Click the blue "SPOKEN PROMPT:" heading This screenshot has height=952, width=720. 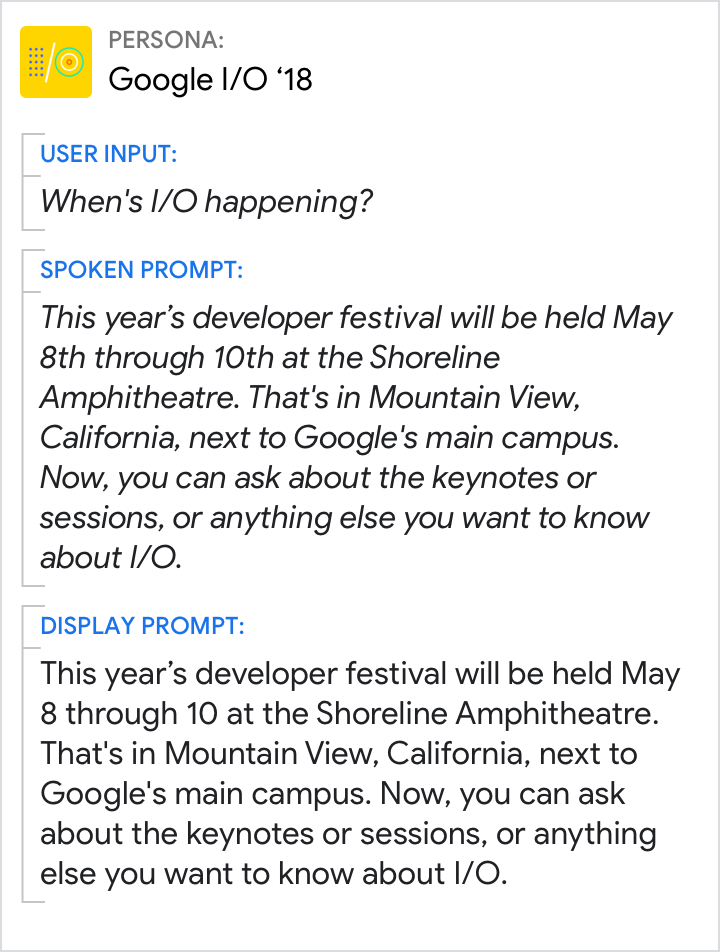142,270
